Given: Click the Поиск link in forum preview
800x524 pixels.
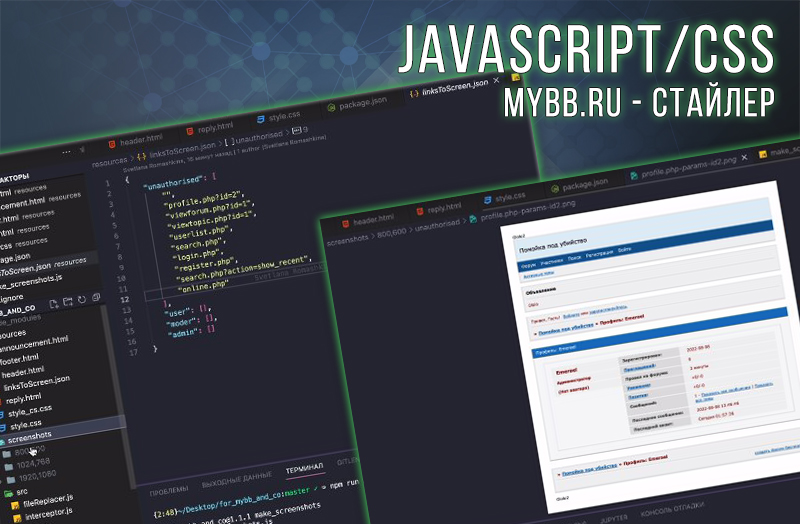Looking at the screenshot, I should pos(574,258).
